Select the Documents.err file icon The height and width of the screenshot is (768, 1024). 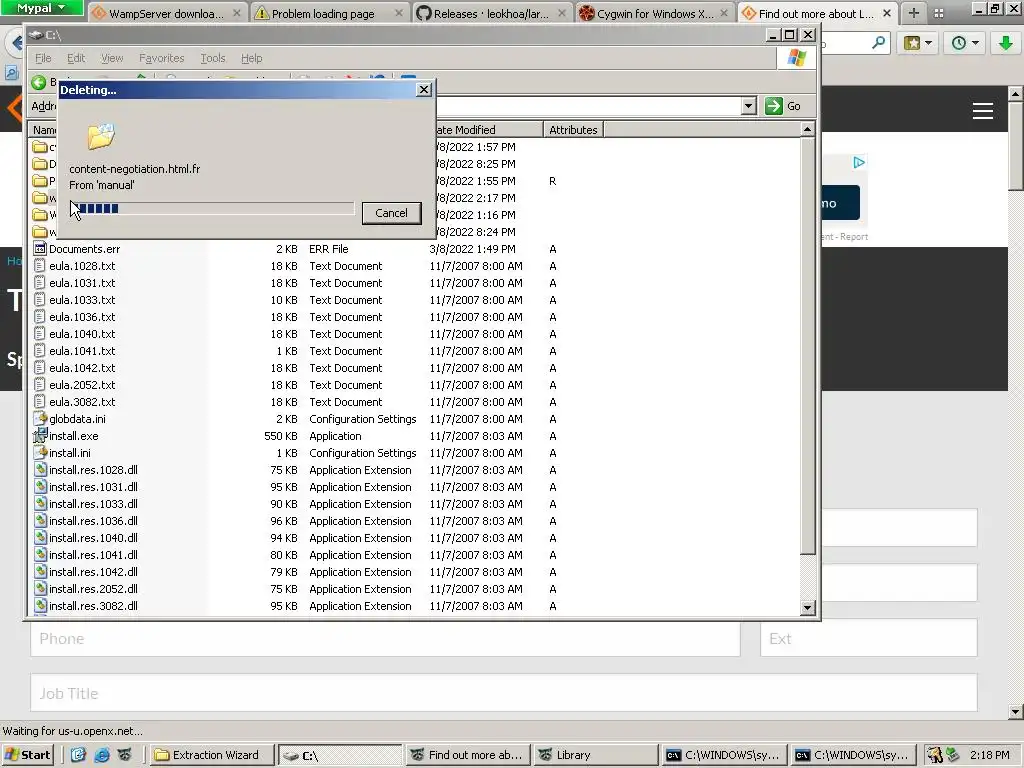pos(40,249)
